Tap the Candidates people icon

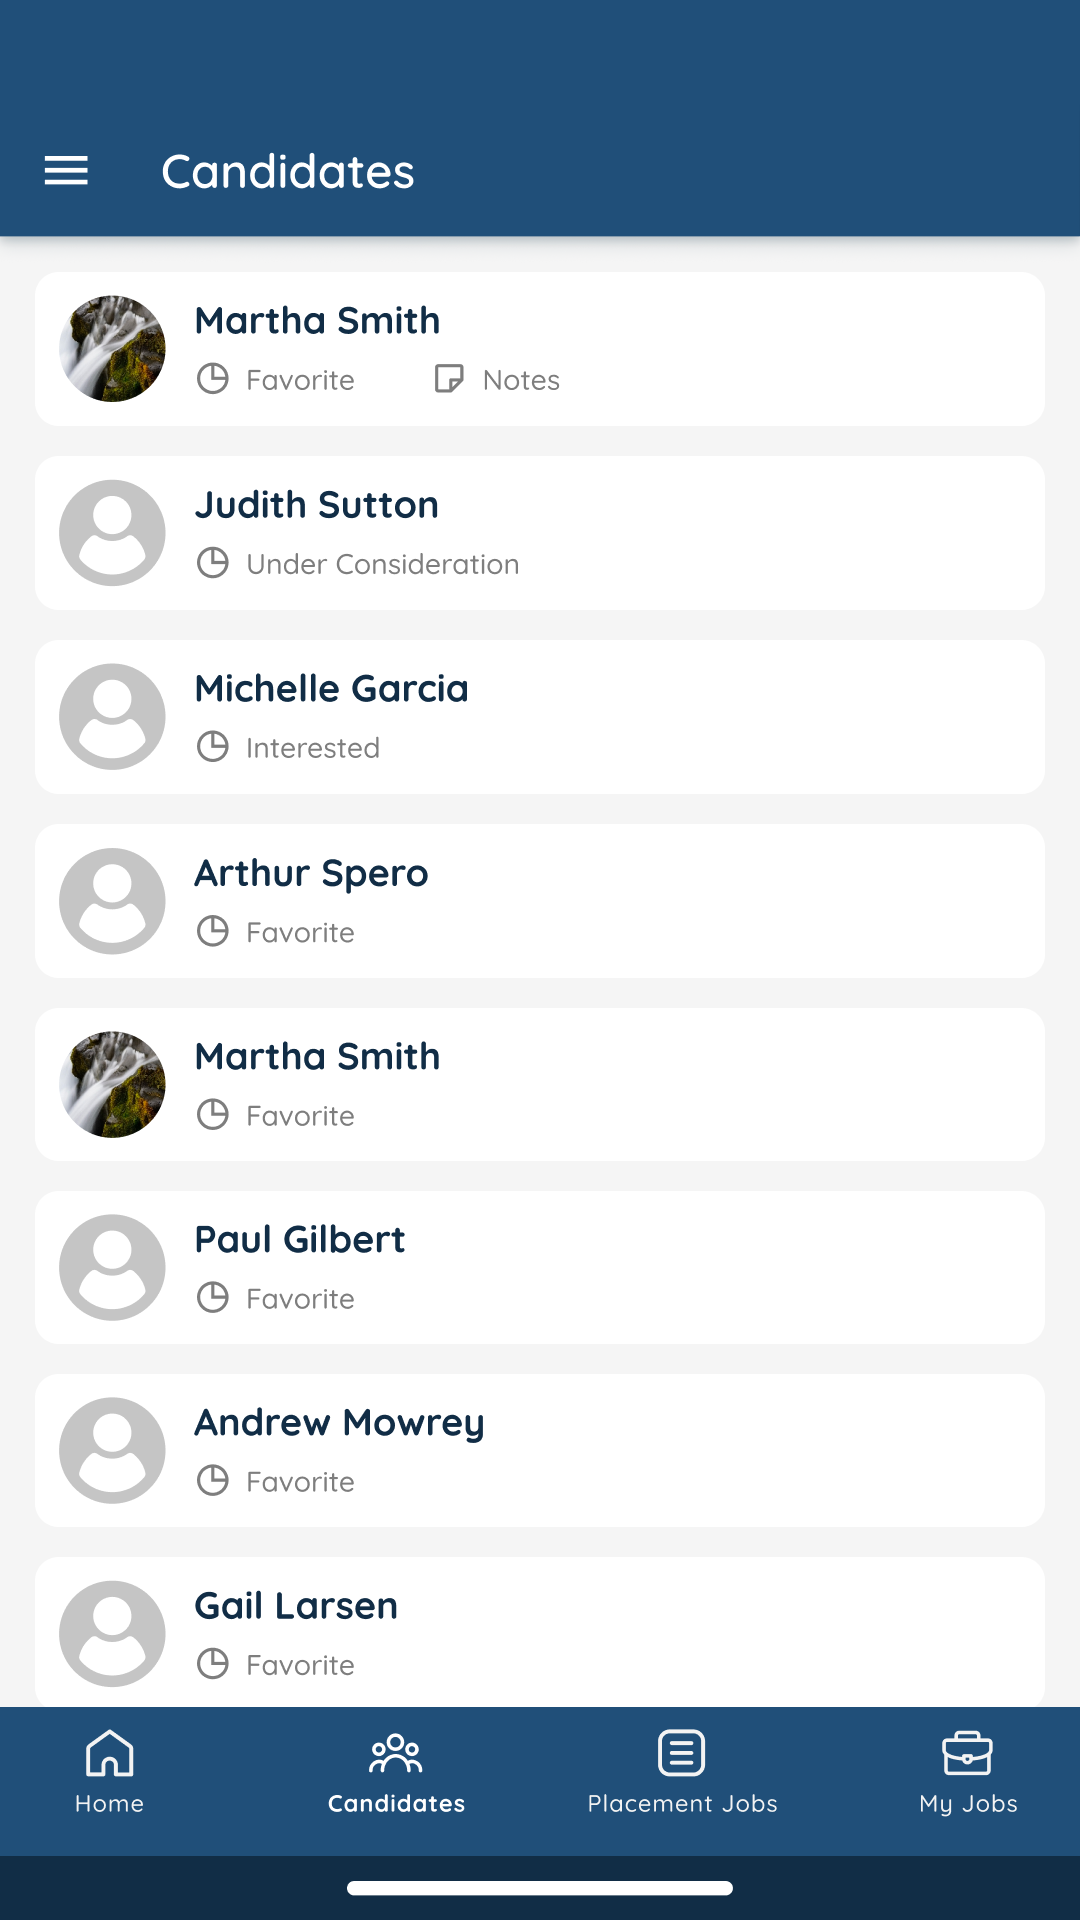pyautogui.click(x=396, y=1753)
